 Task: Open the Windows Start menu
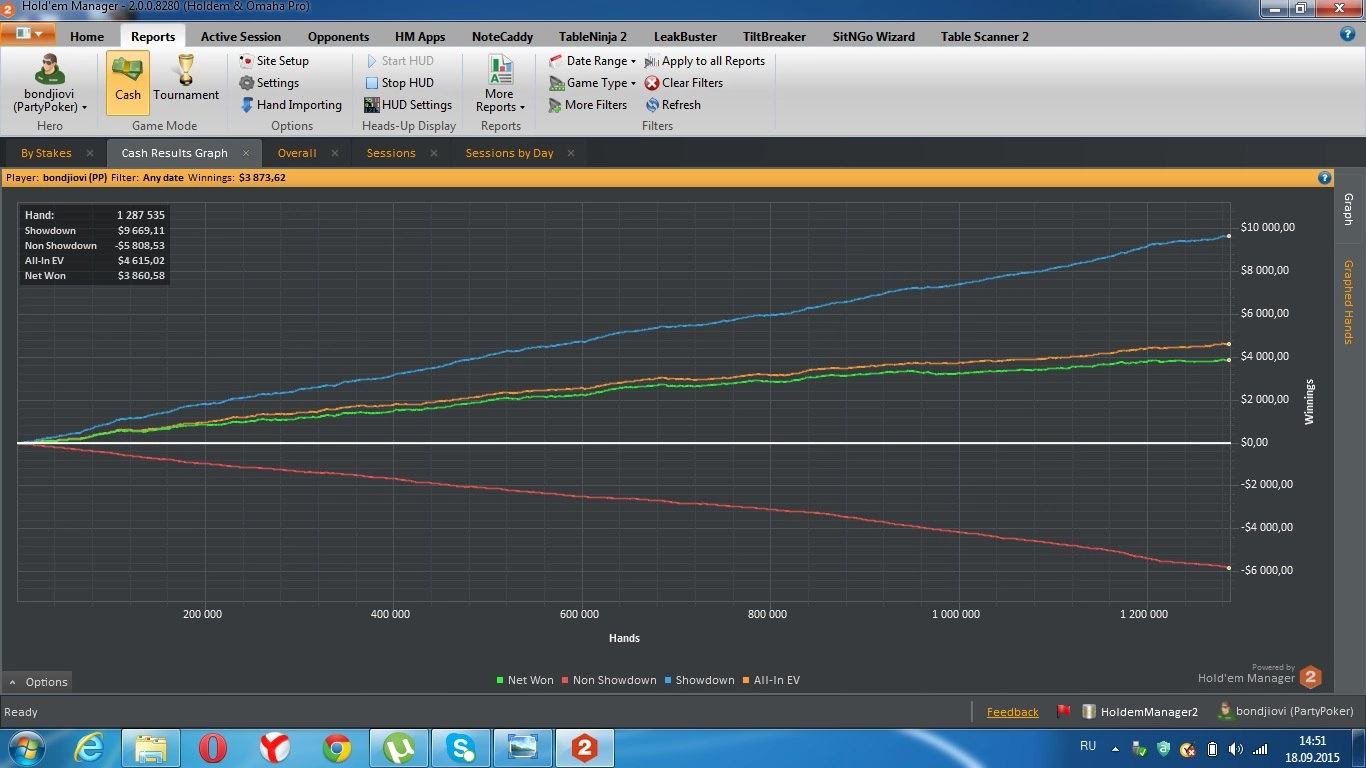[x=24, y=748]
